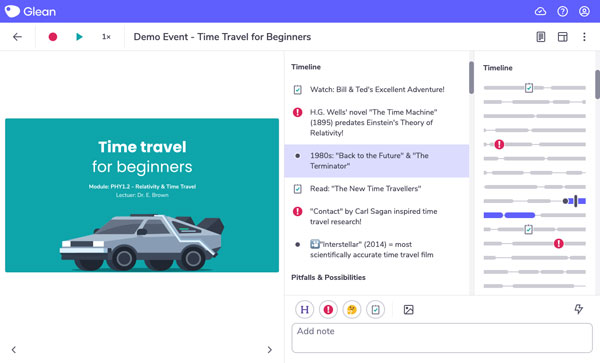
Task: Select the thinking emoji label button
Action: tap(352, 309)
